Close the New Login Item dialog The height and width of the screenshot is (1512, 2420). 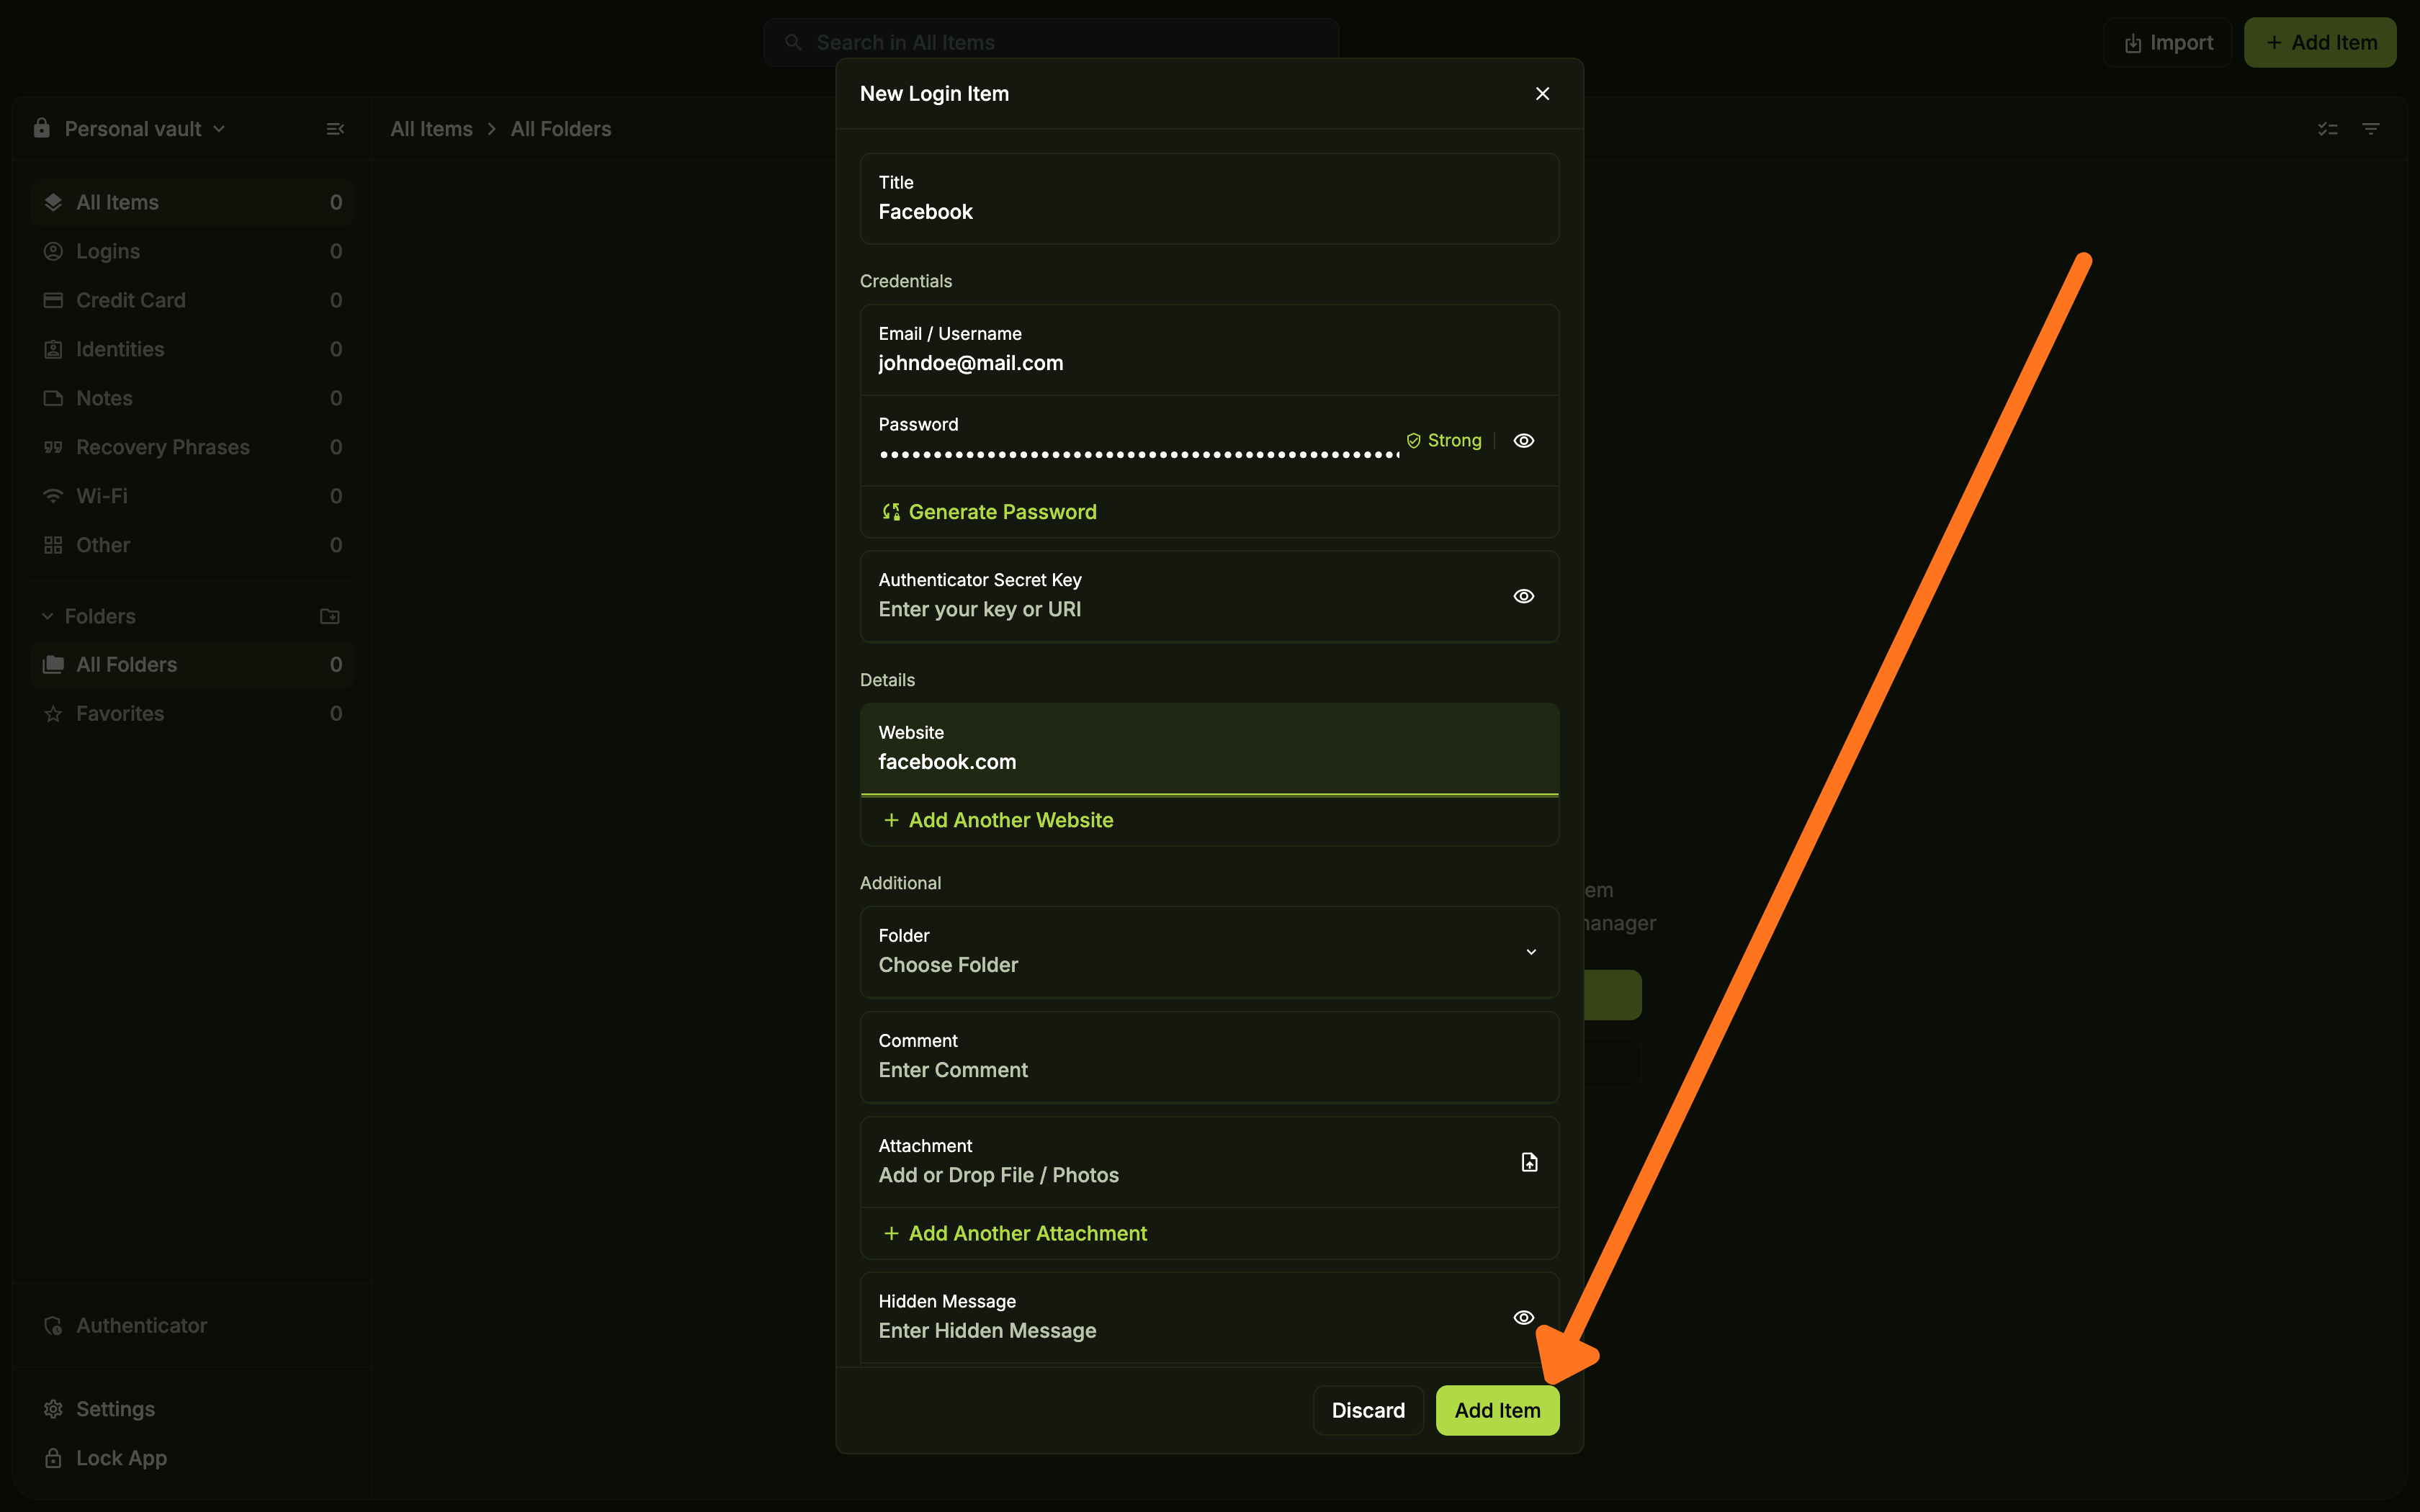tap(1542, 93)
